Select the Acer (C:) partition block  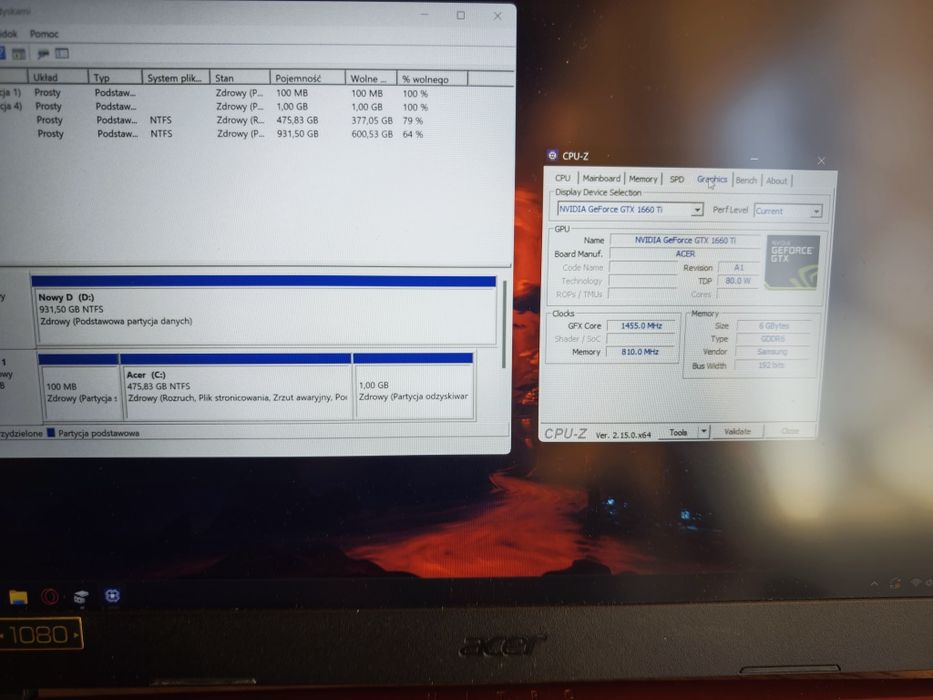coord(236,387)
